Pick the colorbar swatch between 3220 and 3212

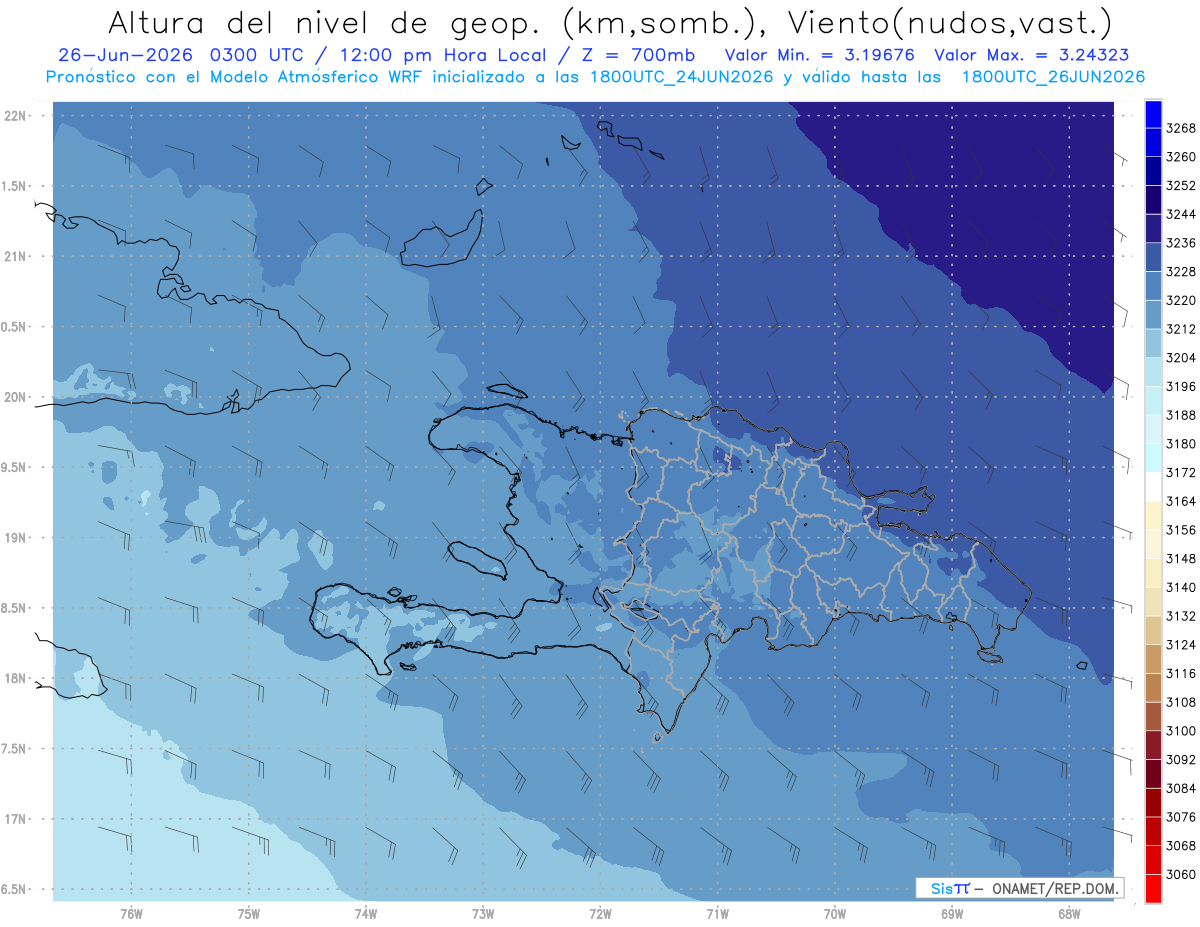click(x=1152, y=315)
